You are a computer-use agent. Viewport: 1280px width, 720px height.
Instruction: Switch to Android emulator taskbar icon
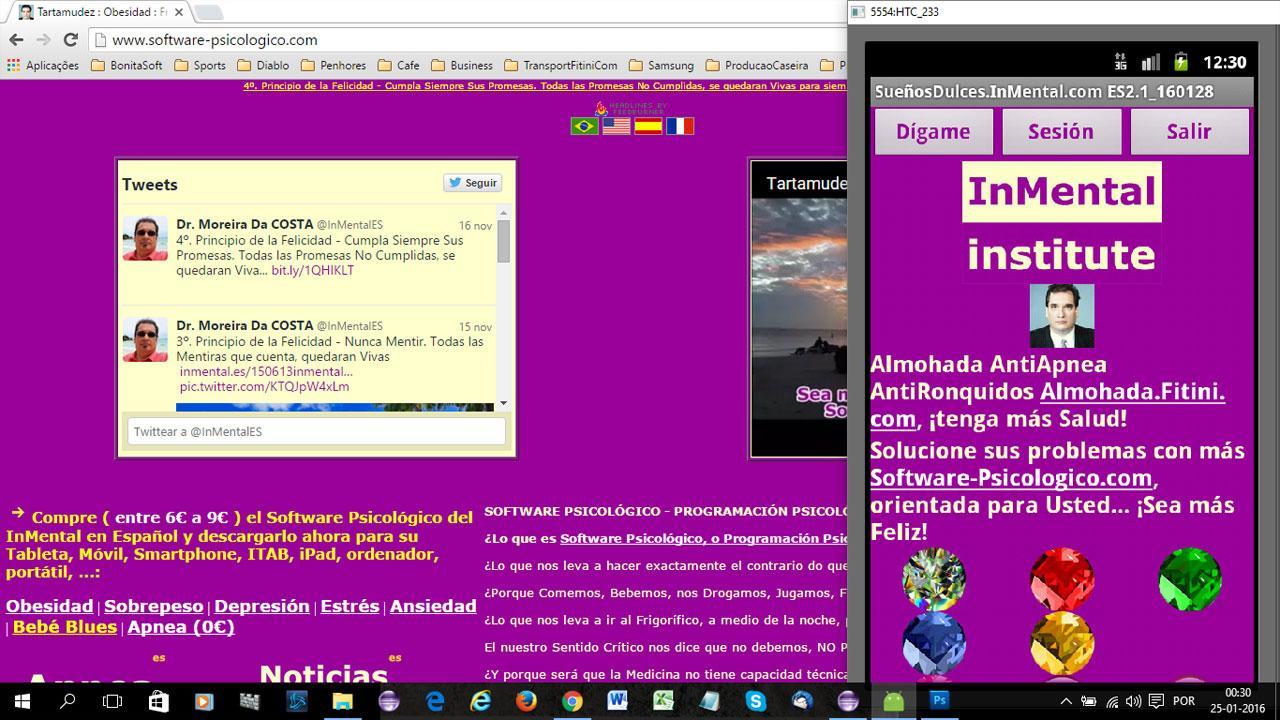coord(893,701)
